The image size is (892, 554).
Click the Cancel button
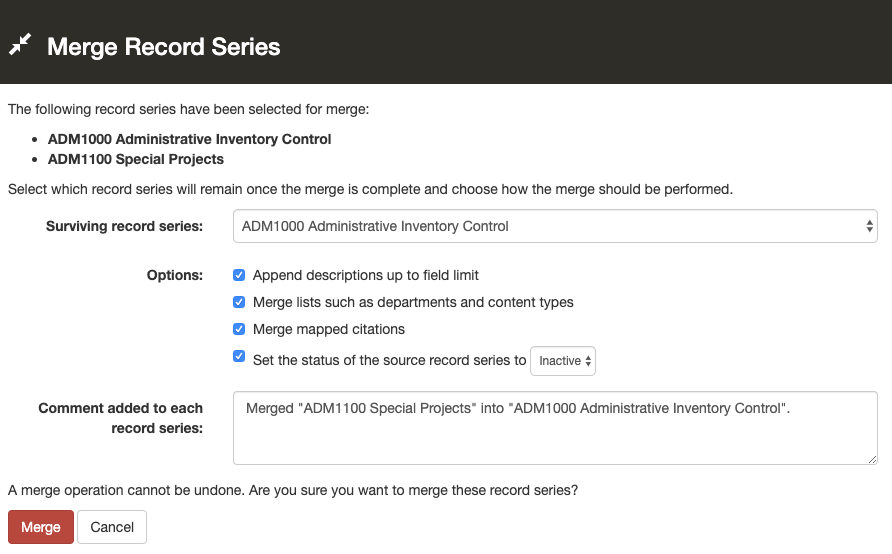(112, 527)
